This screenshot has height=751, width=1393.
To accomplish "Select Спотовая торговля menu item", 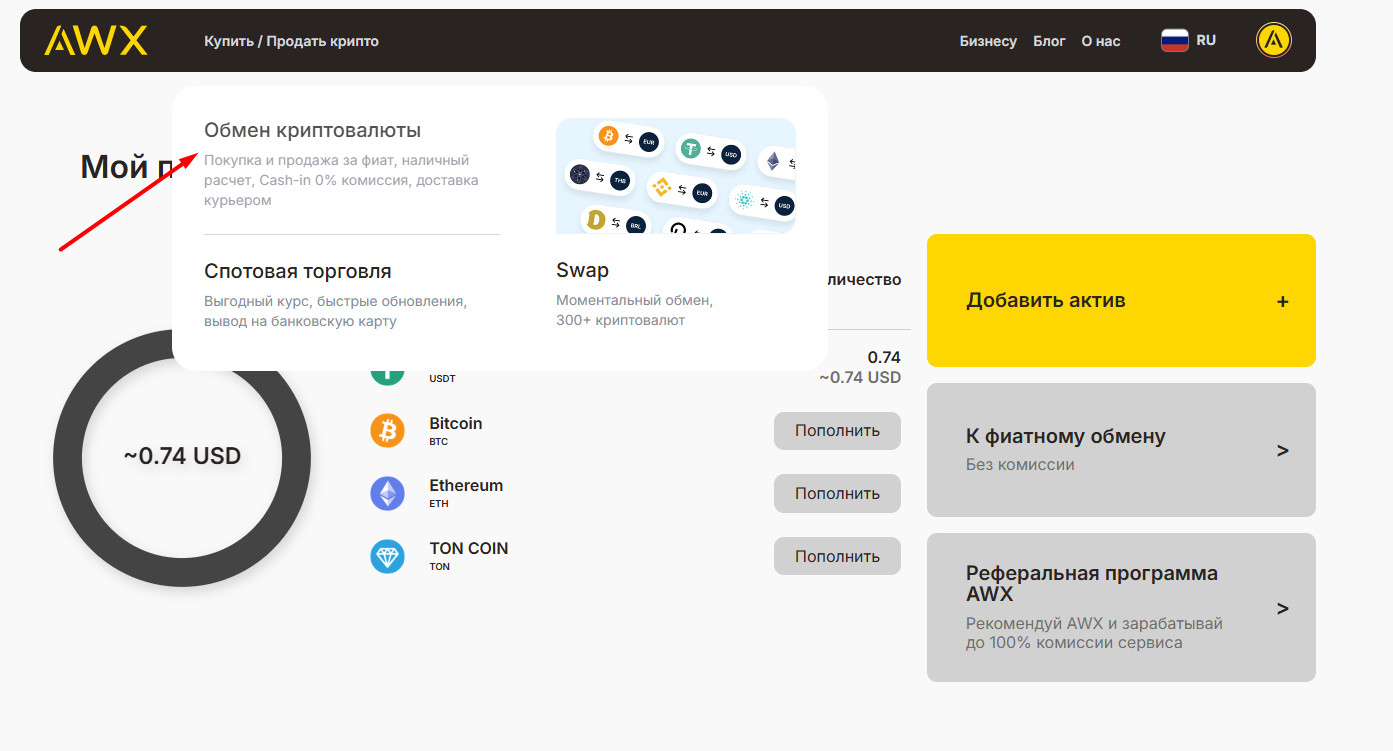I will [x=298, y=272].
